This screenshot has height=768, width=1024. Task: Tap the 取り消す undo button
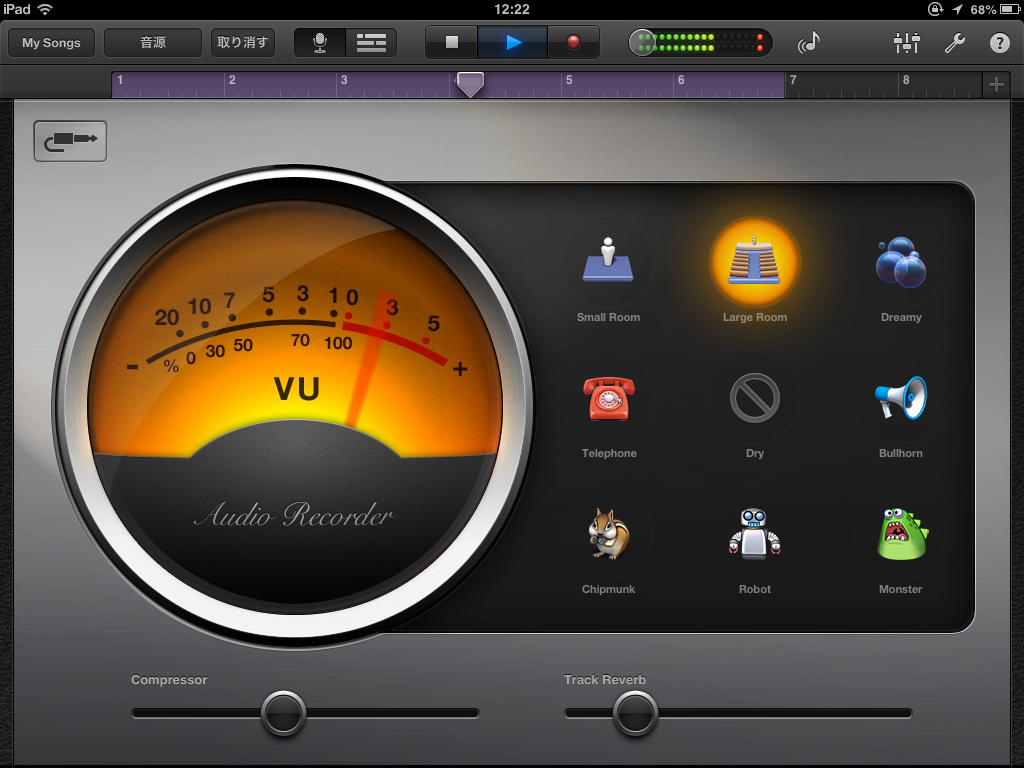click(242, 42)
